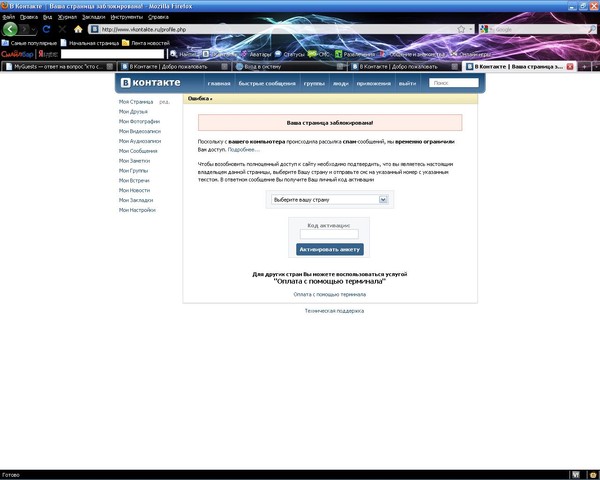Open a new tab with plus button
This screenshot has width=600, height=480.
coord(584,67)
